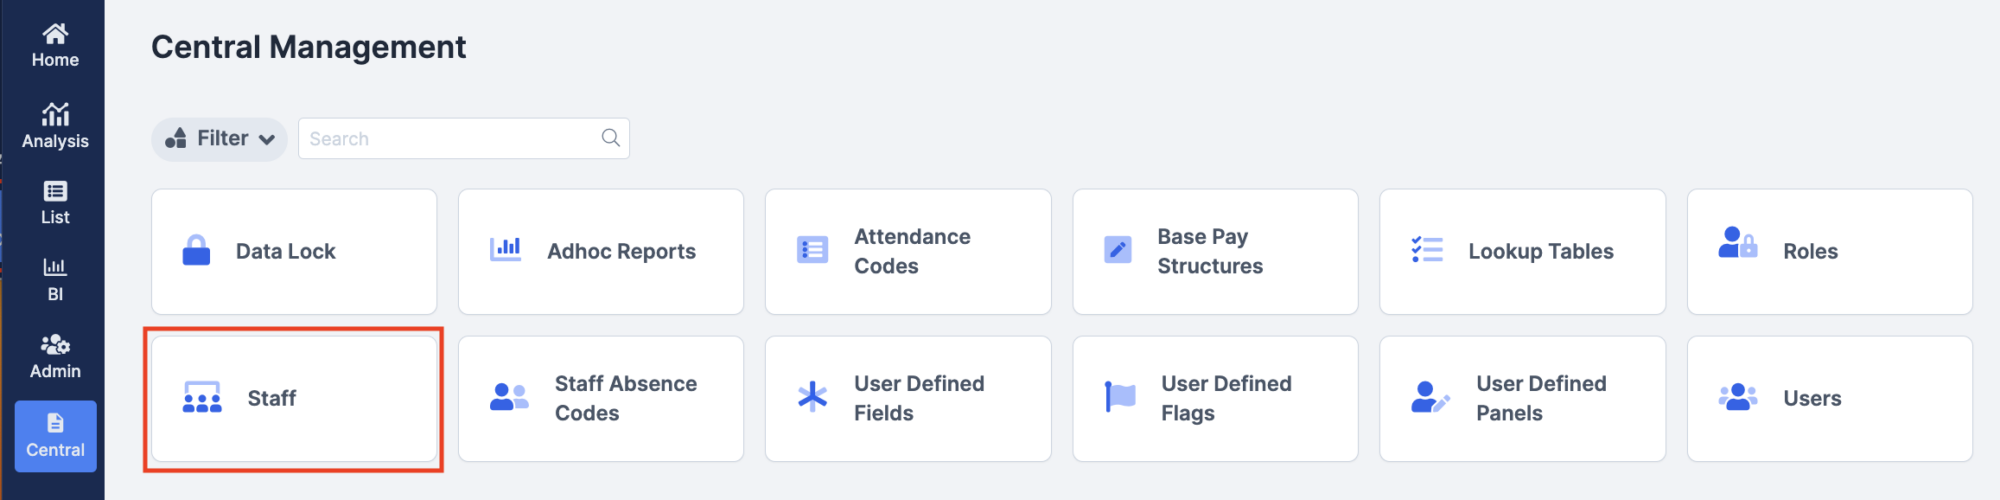Open the User Defined Panels tile
This screenshot has width=2000, height=500.
[x=1523, y=399]
